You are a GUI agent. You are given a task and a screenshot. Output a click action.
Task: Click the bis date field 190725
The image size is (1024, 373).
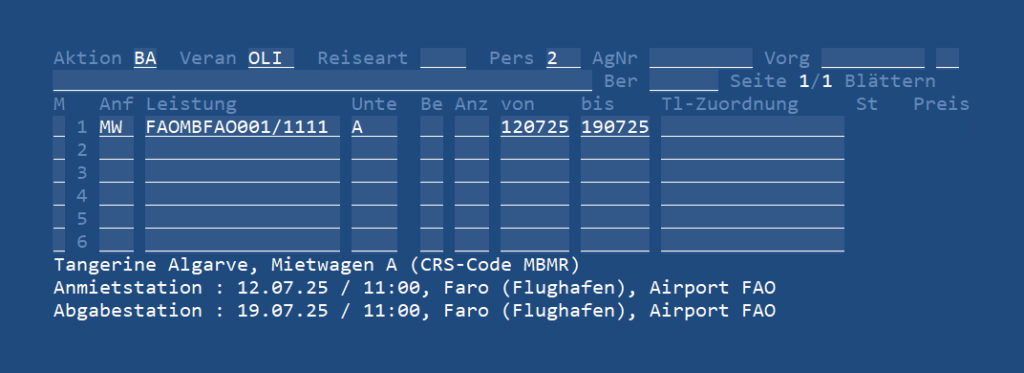615,127
